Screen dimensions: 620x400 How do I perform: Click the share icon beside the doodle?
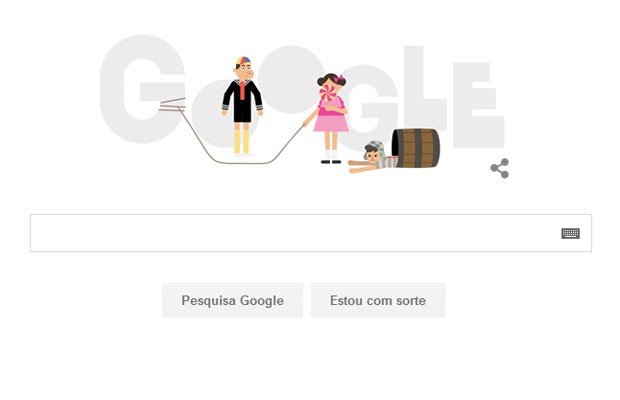[500, 168]
